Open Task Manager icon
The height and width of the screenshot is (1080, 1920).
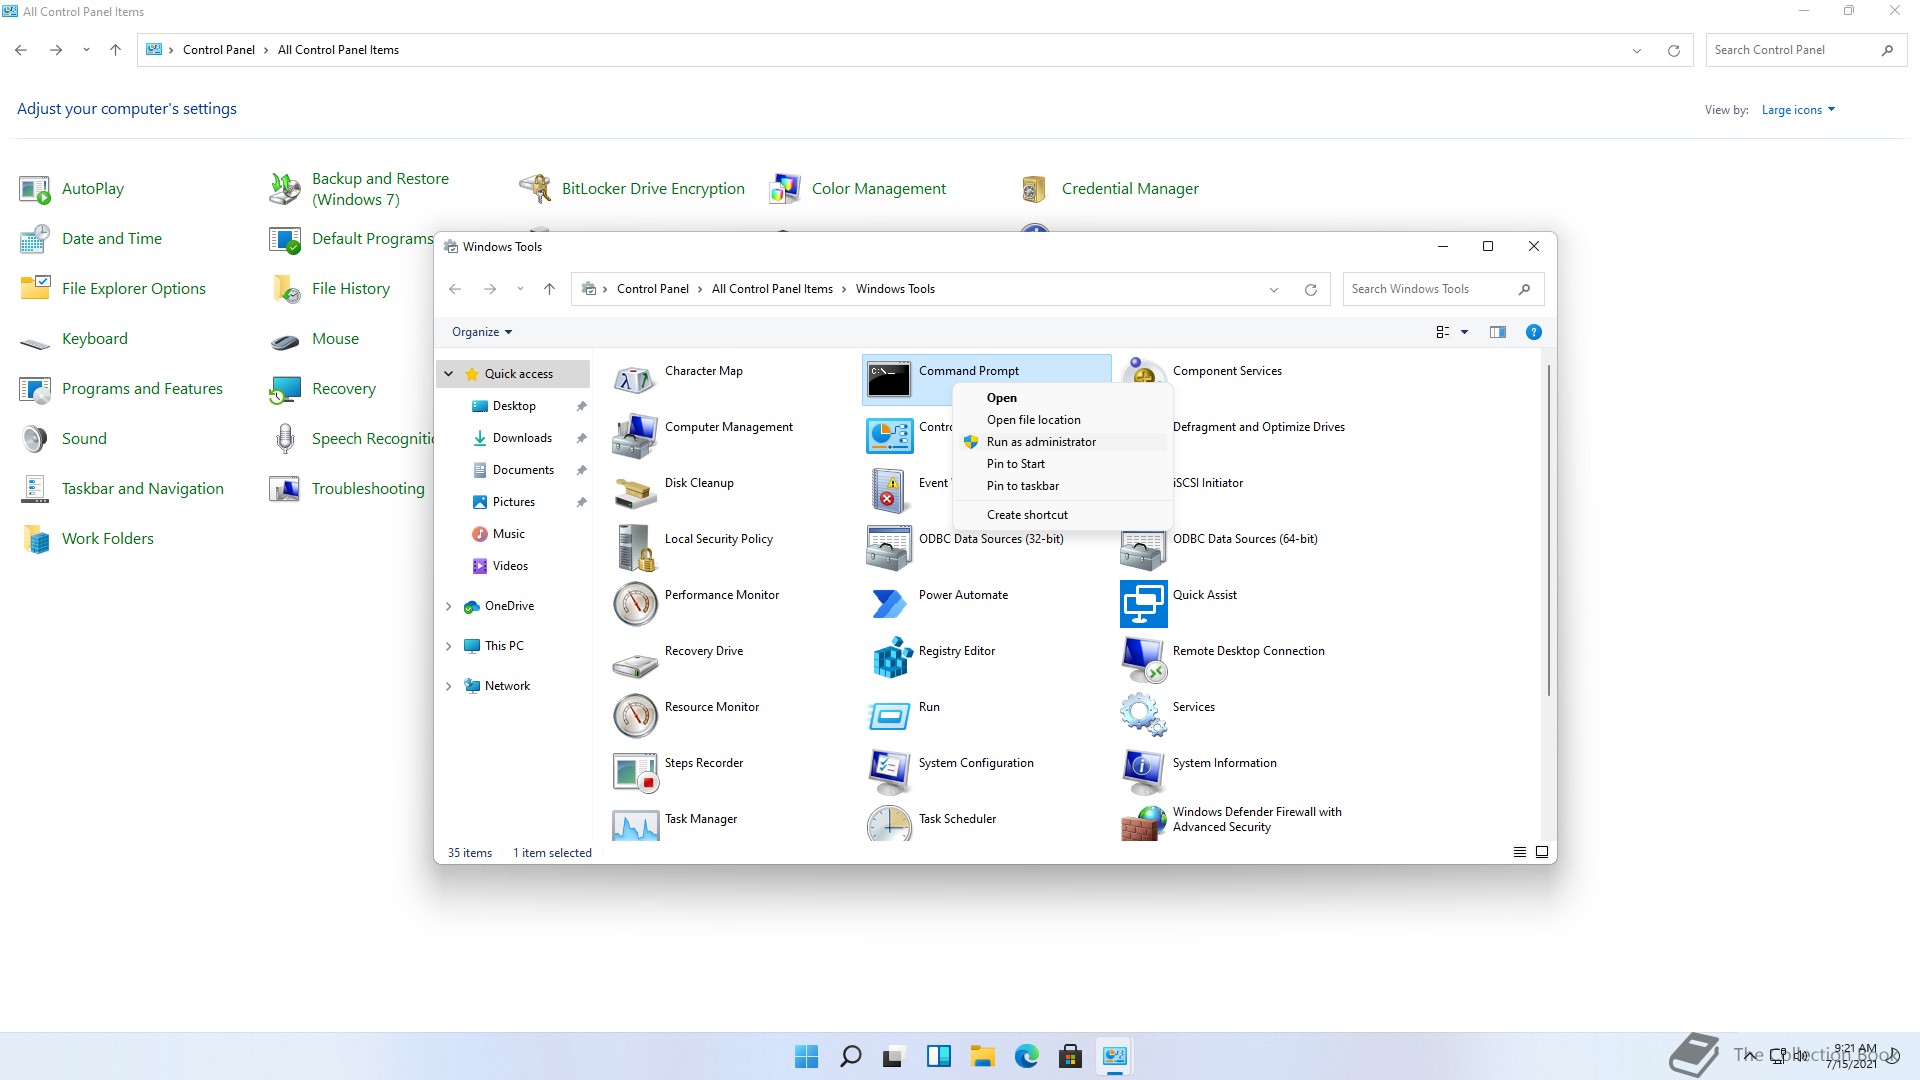[635, 825]
